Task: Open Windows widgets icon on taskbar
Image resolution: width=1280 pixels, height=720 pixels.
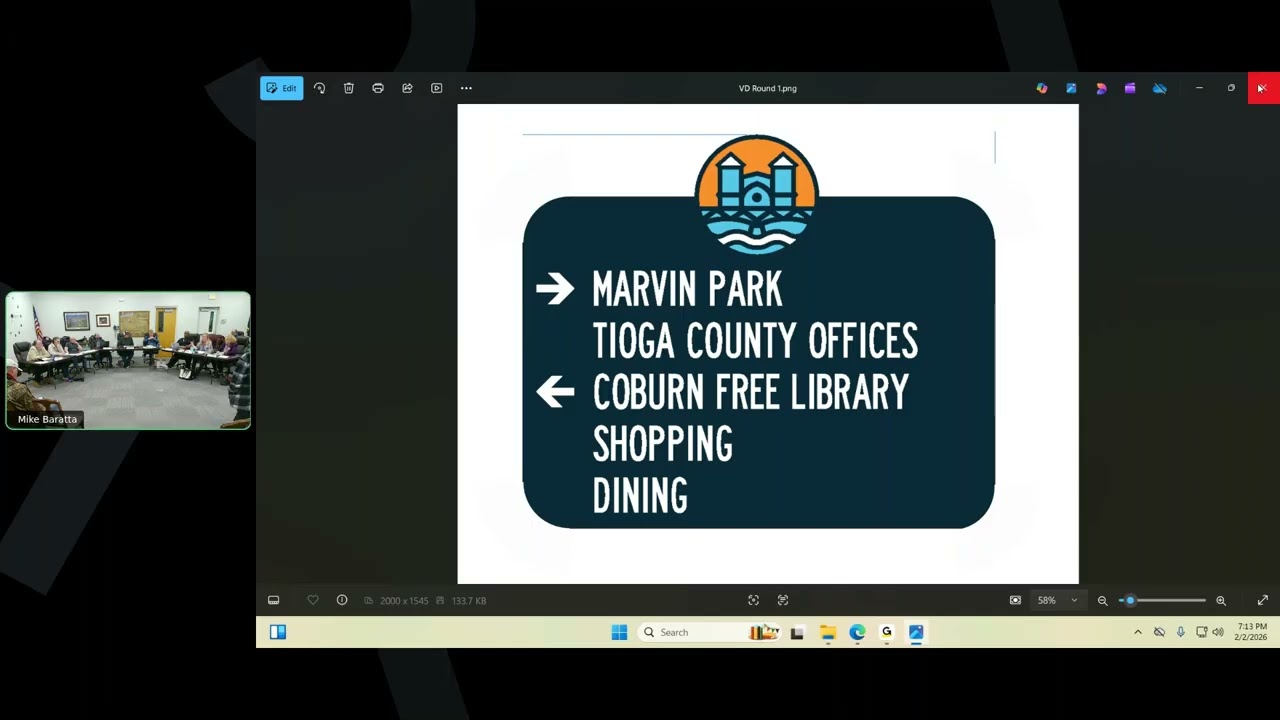Action: tap(278, 632)
